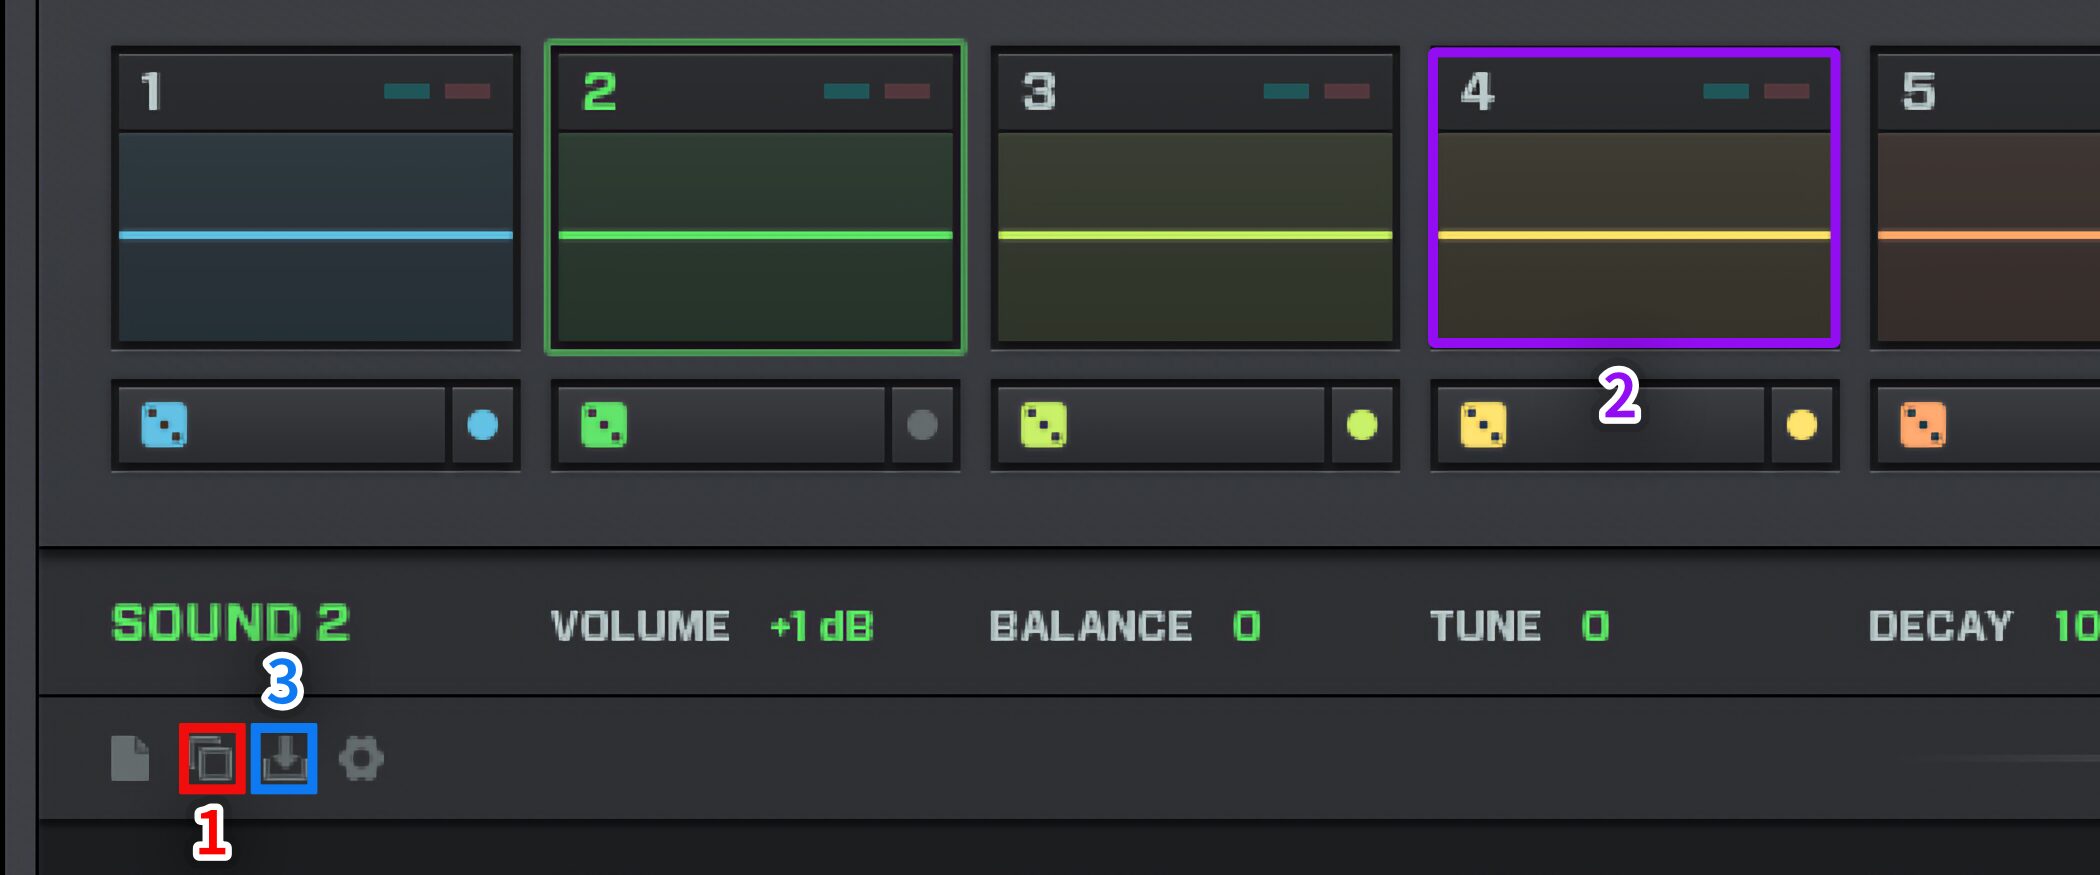Select sound pad 4 waveform
2100x875 pixels.
click(1634, 237)
